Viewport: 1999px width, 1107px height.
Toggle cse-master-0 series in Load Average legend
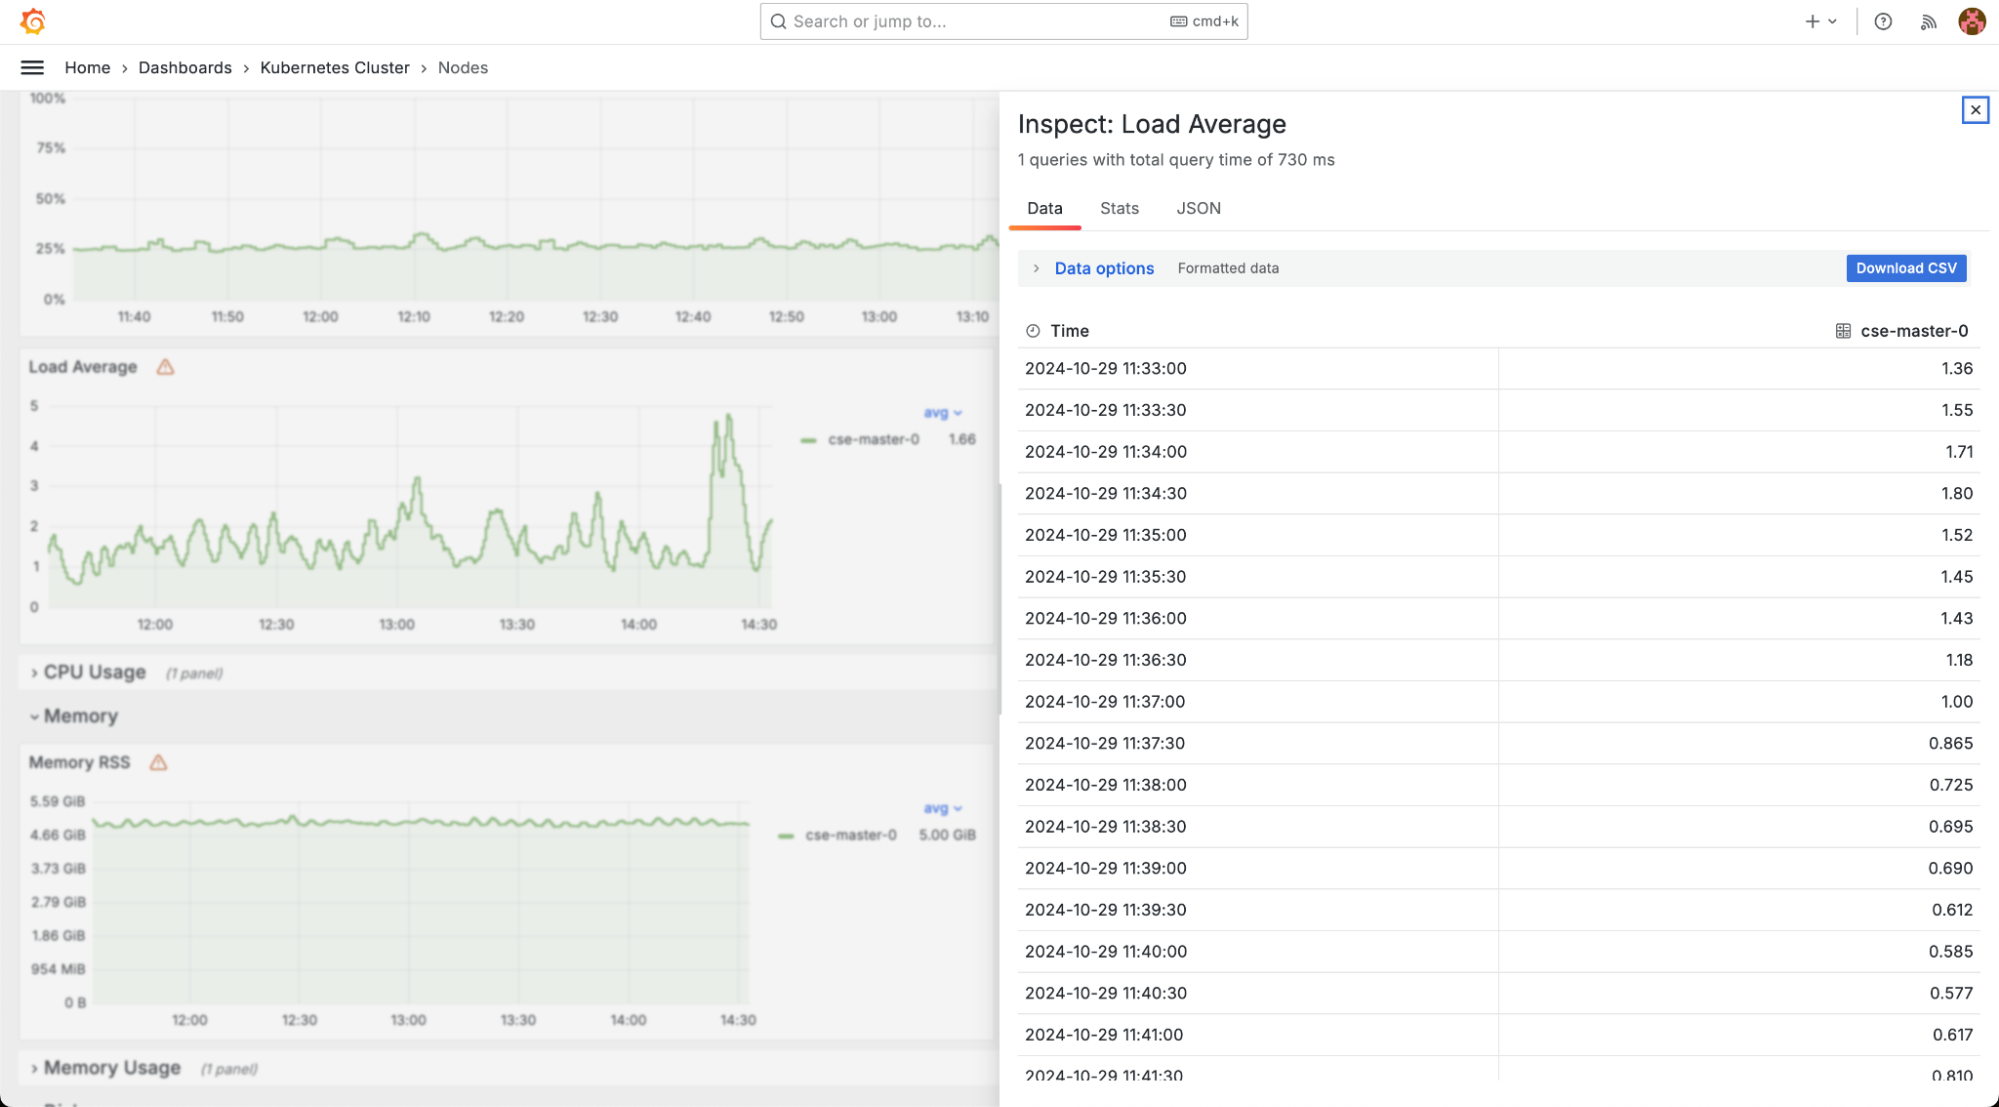point(872,439)
